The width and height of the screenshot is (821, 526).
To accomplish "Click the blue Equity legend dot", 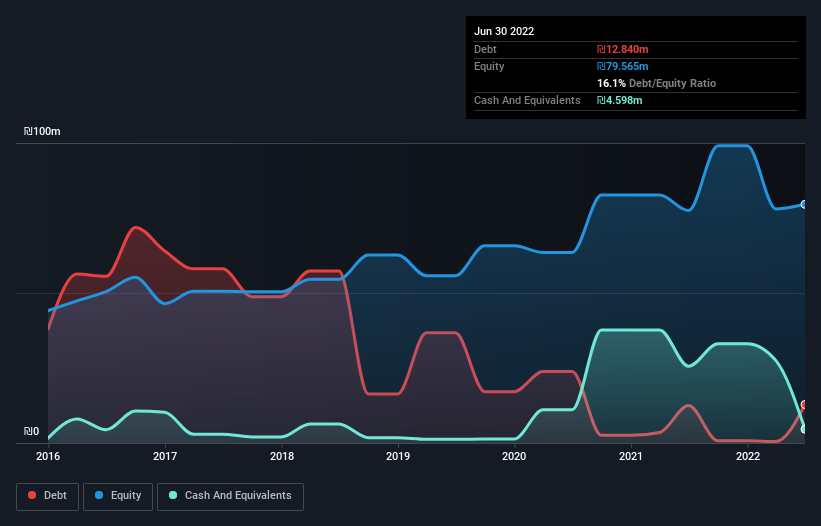I will [99, 495].
